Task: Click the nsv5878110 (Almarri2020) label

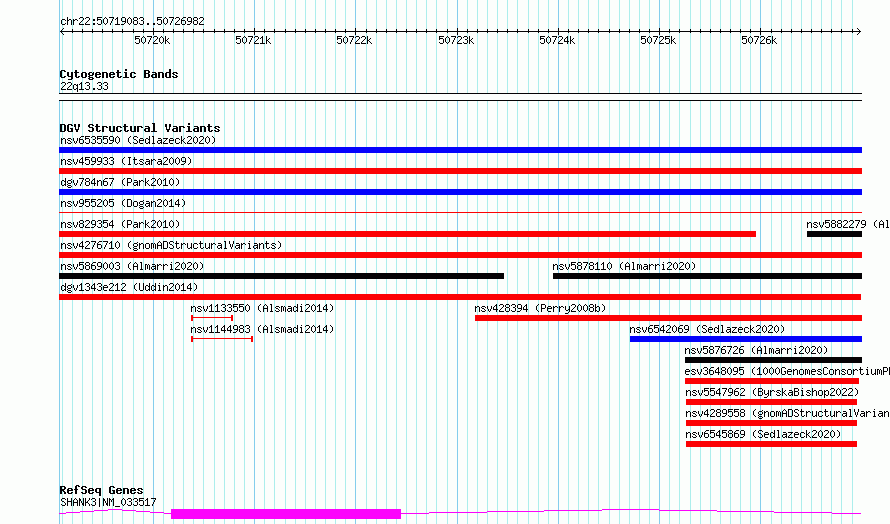Action: (624, 266)
